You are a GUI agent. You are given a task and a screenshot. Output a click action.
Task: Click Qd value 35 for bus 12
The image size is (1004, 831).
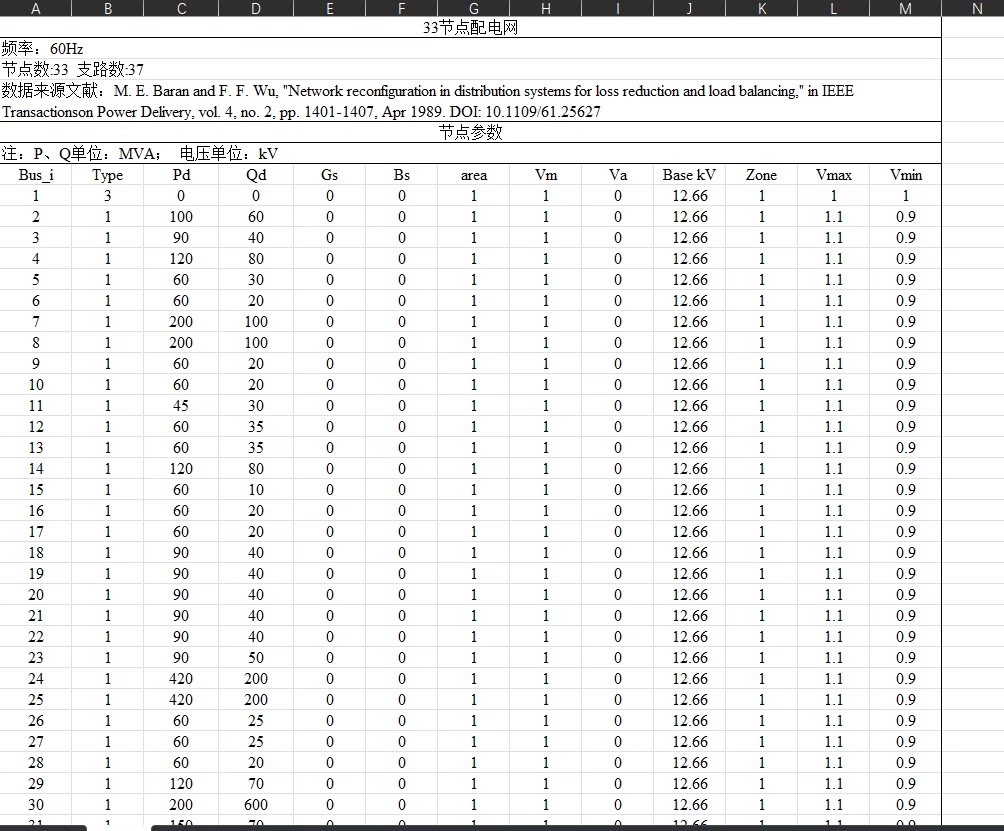click(x=256, y=427)
